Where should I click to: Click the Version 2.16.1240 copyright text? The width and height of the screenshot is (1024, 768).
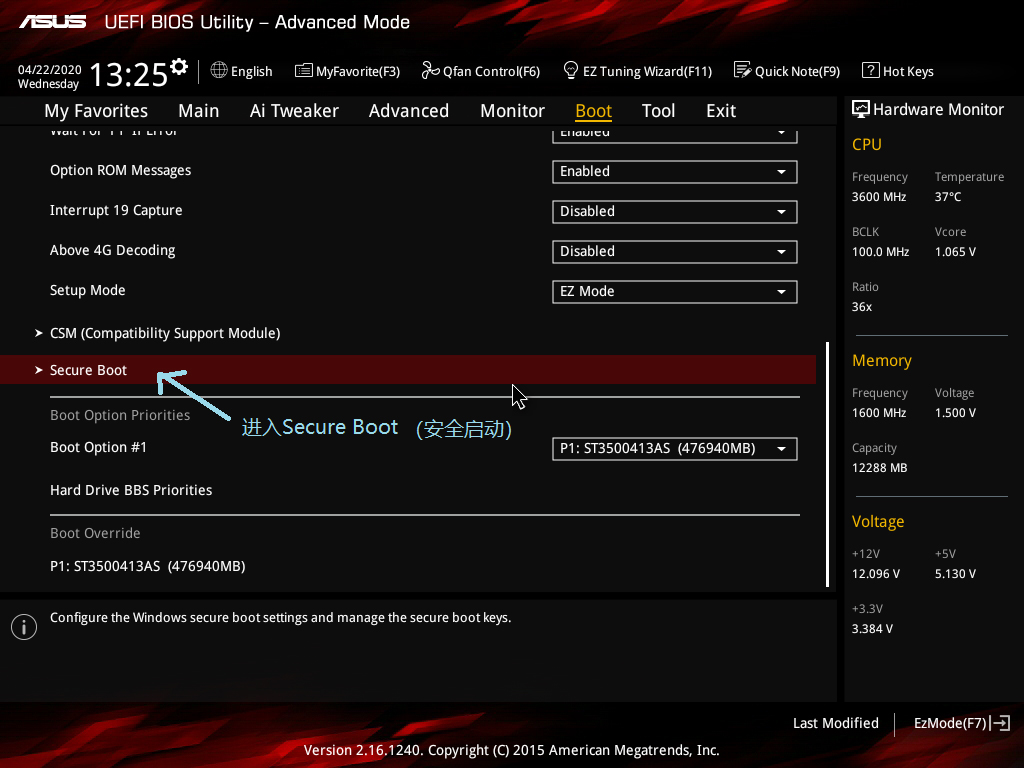coord(511,750)
